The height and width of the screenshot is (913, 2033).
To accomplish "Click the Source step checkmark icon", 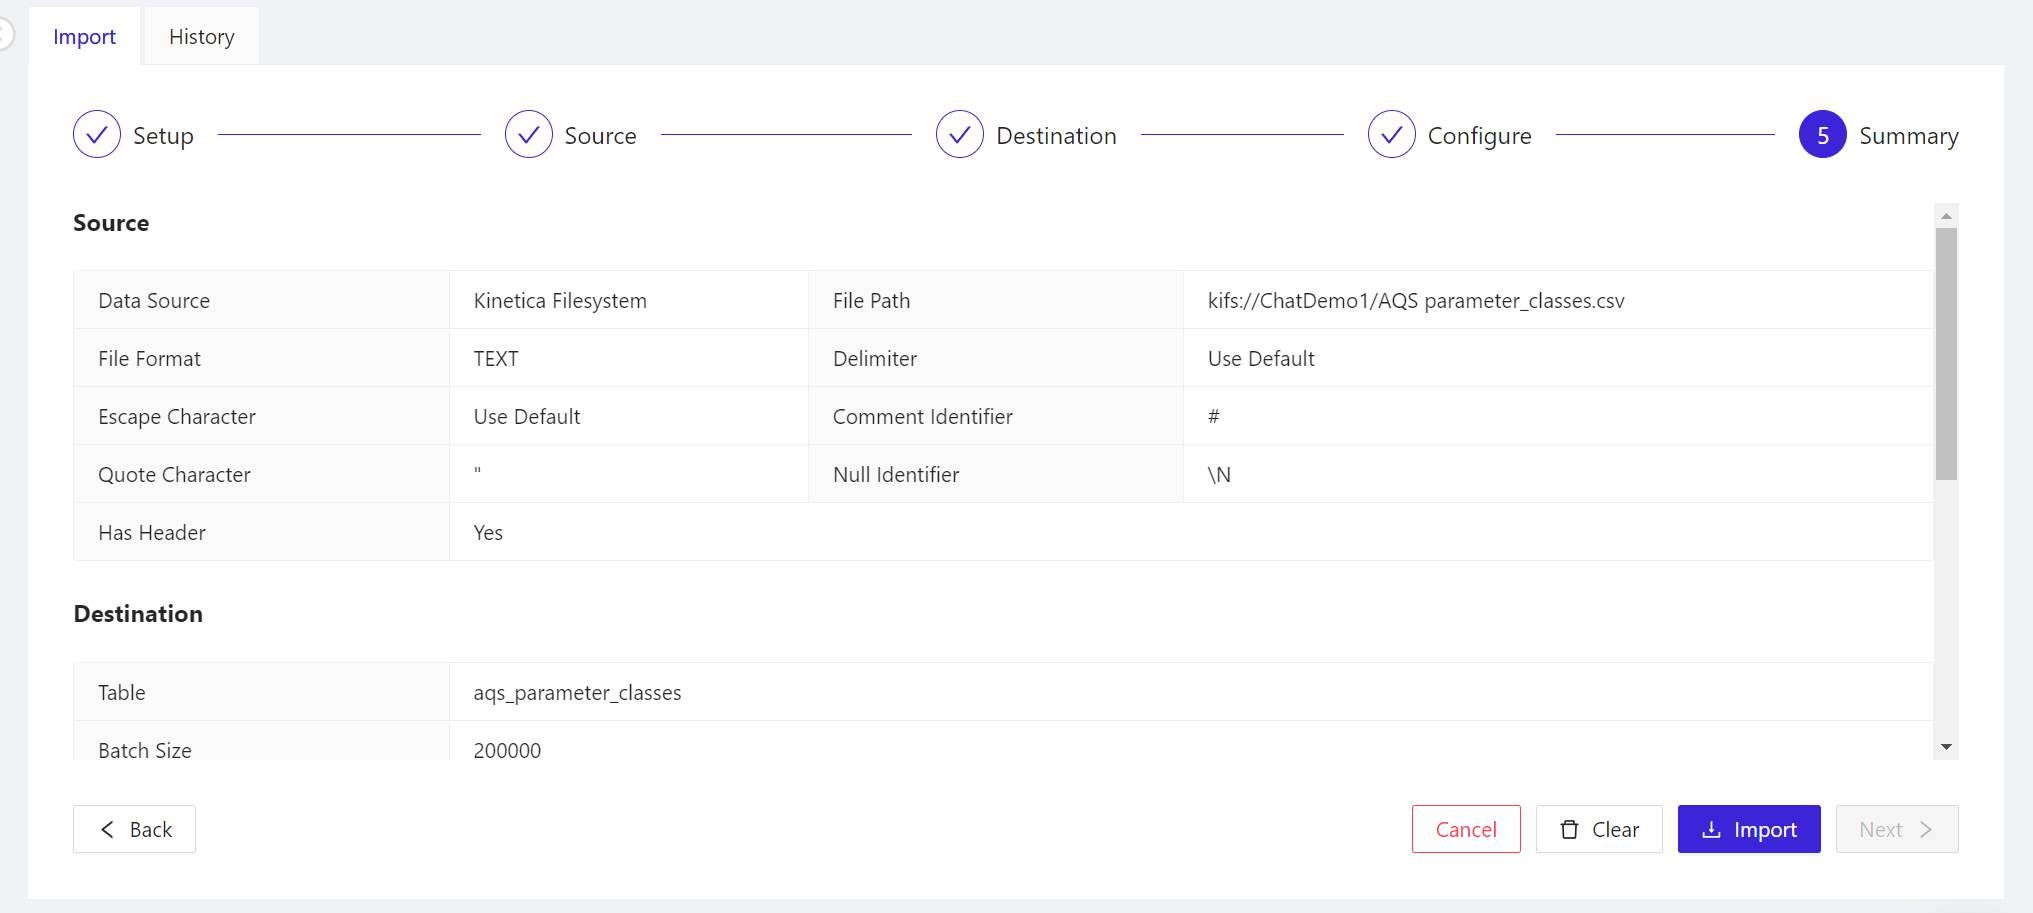I will click(x=528, y=135).
